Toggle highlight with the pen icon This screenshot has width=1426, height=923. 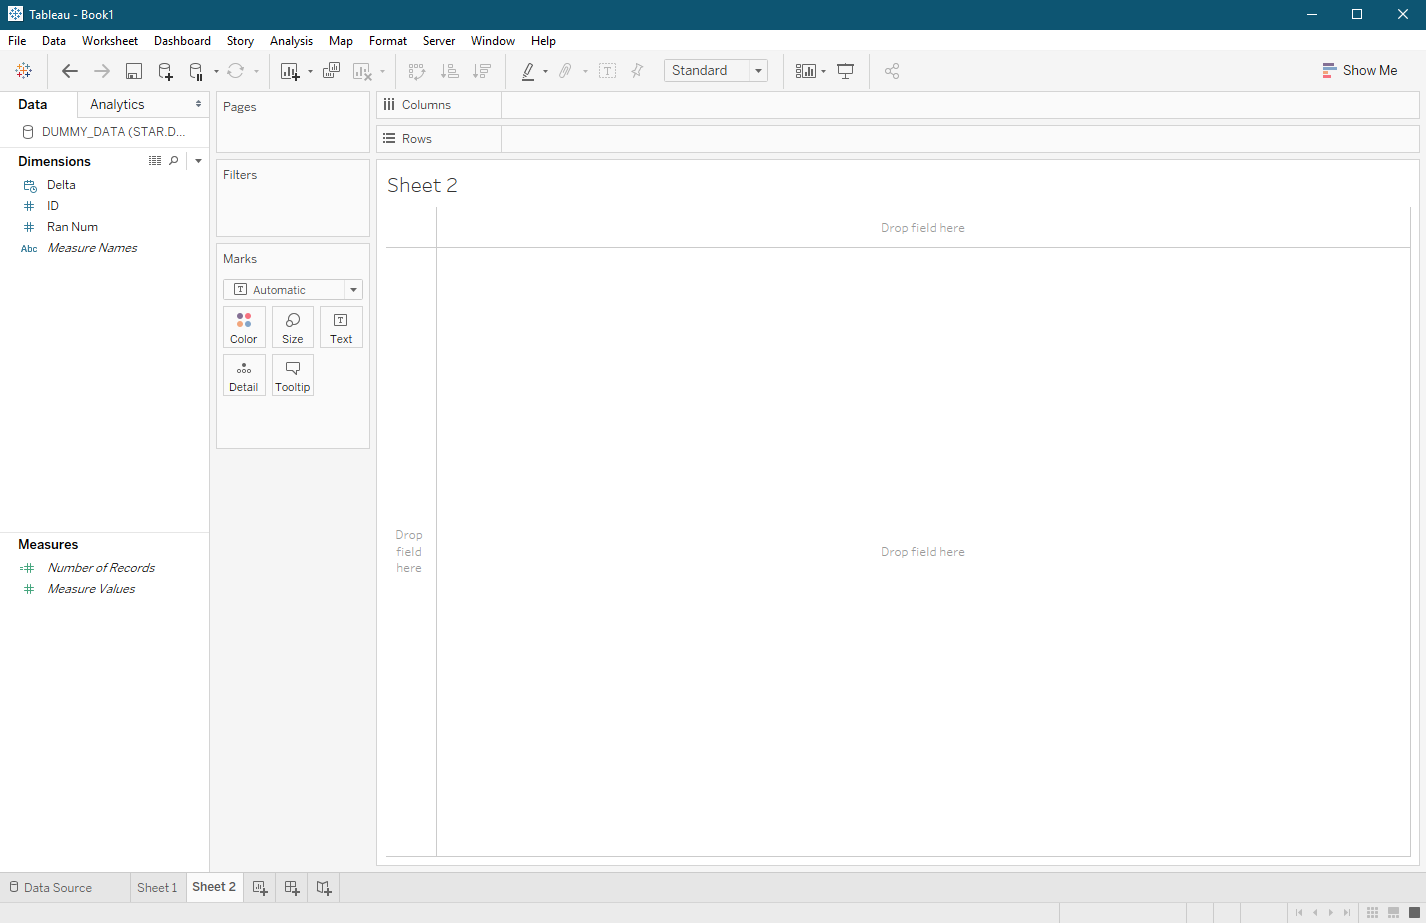[527, 71]
